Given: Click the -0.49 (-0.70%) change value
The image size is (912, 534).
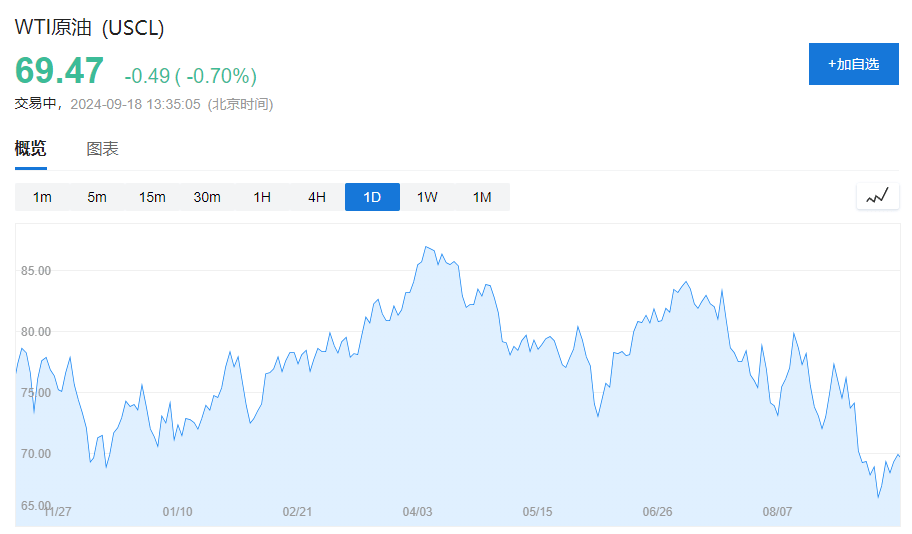Looking at the screenshot, I should (190, 76).
